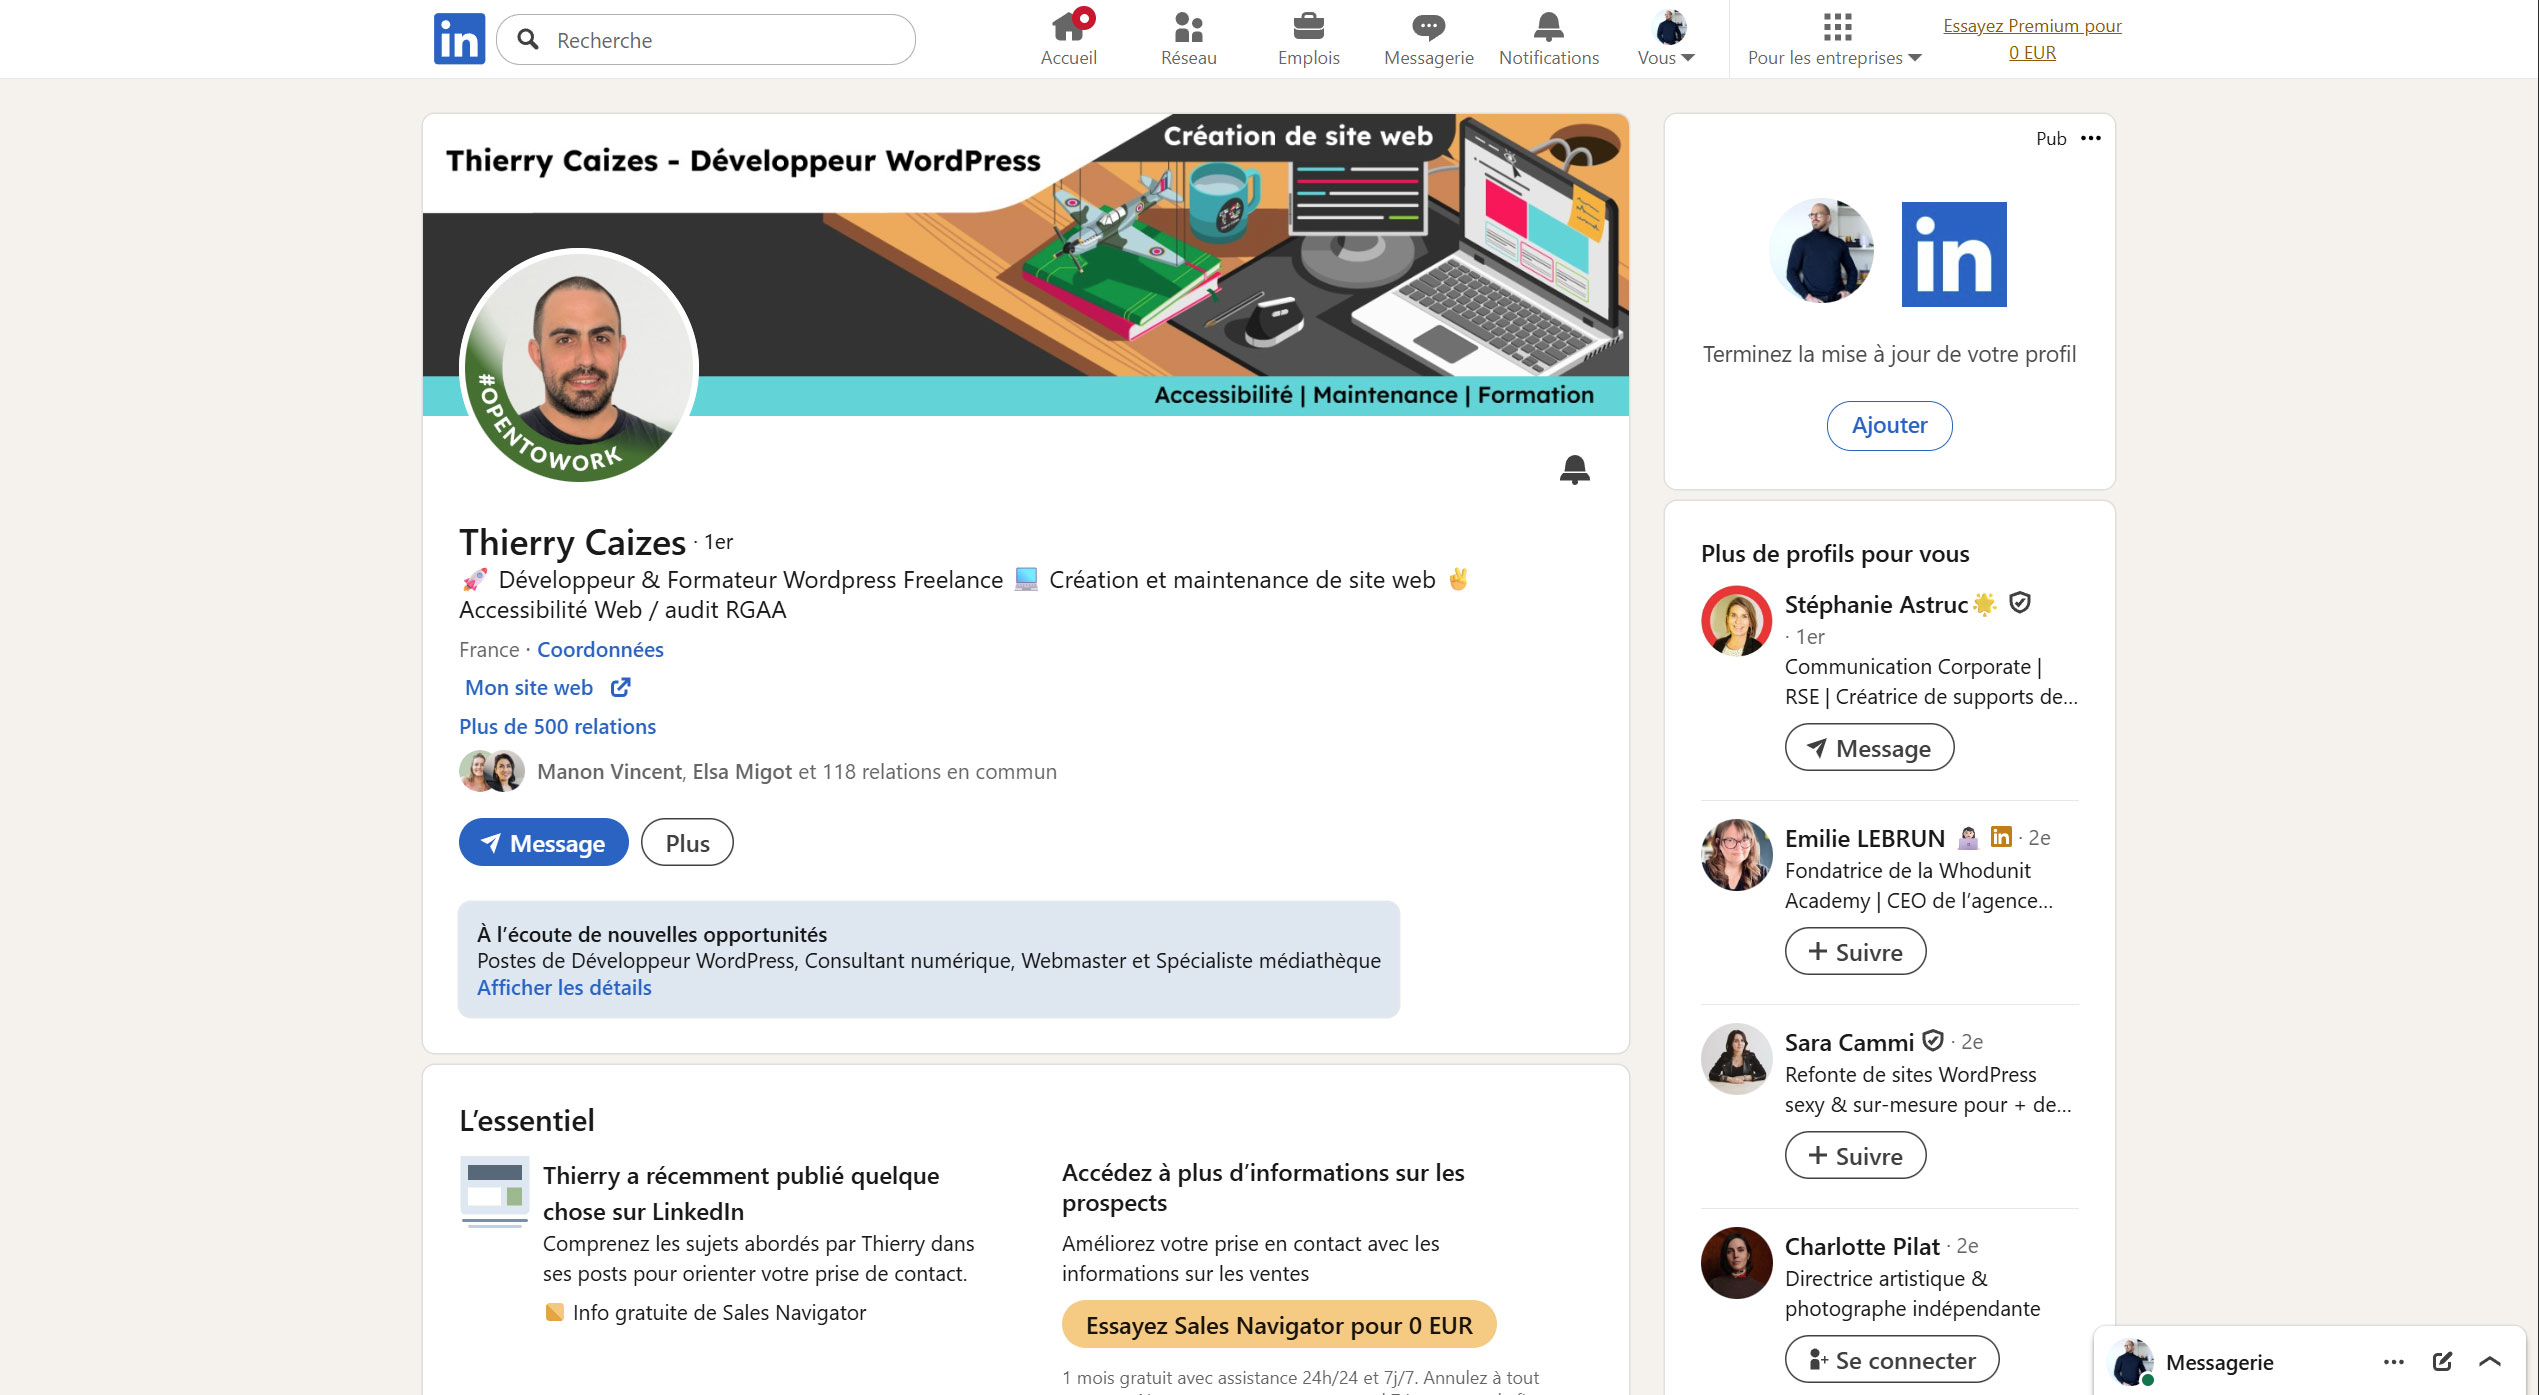Screen dimensions: 2539x1395
Task: Go to Accueil home tab
Action: click(x=1068, y=39)
